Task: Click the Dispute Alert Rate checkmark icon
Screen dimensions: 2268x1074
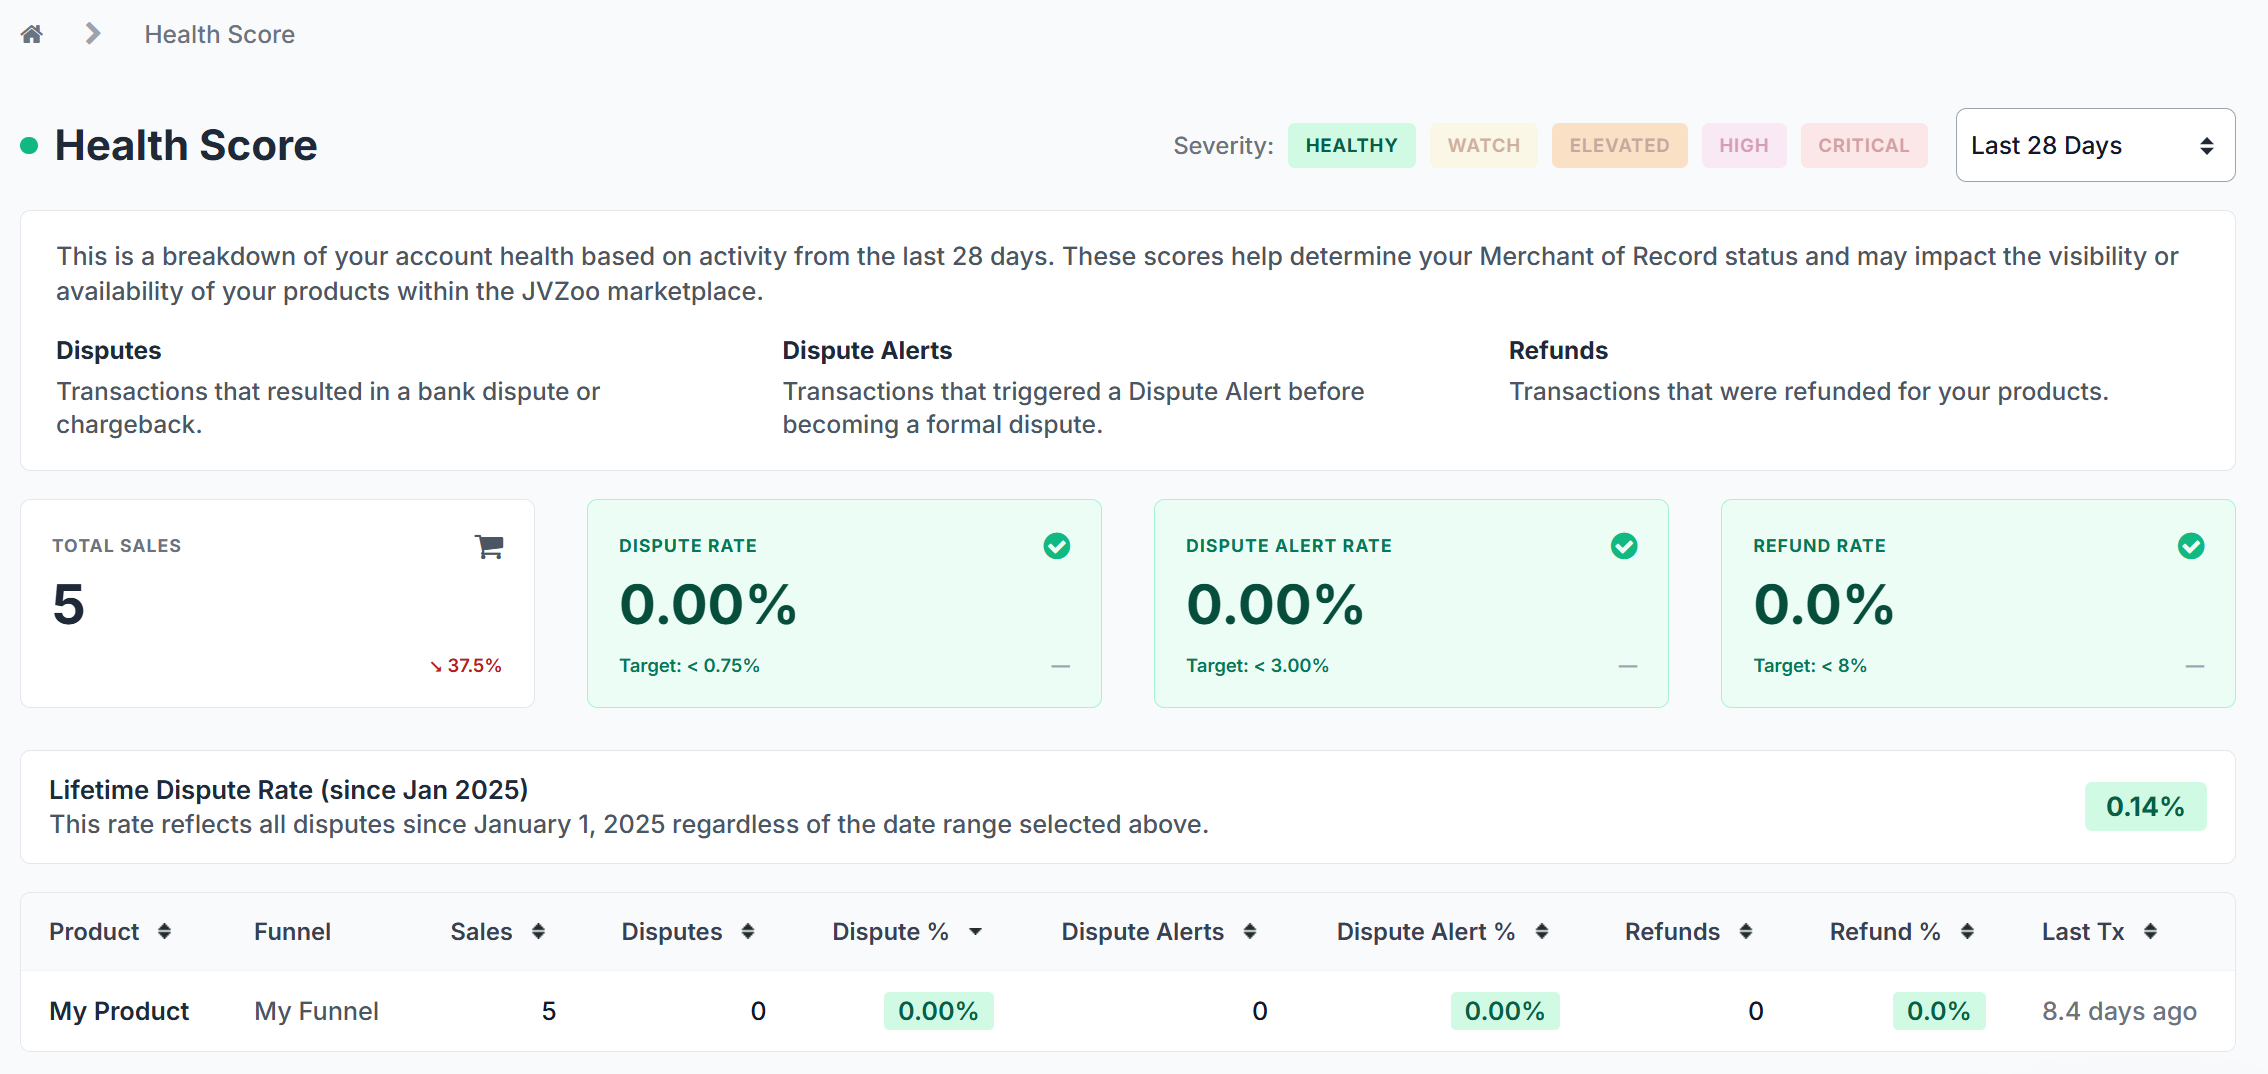Action: 1624,546
